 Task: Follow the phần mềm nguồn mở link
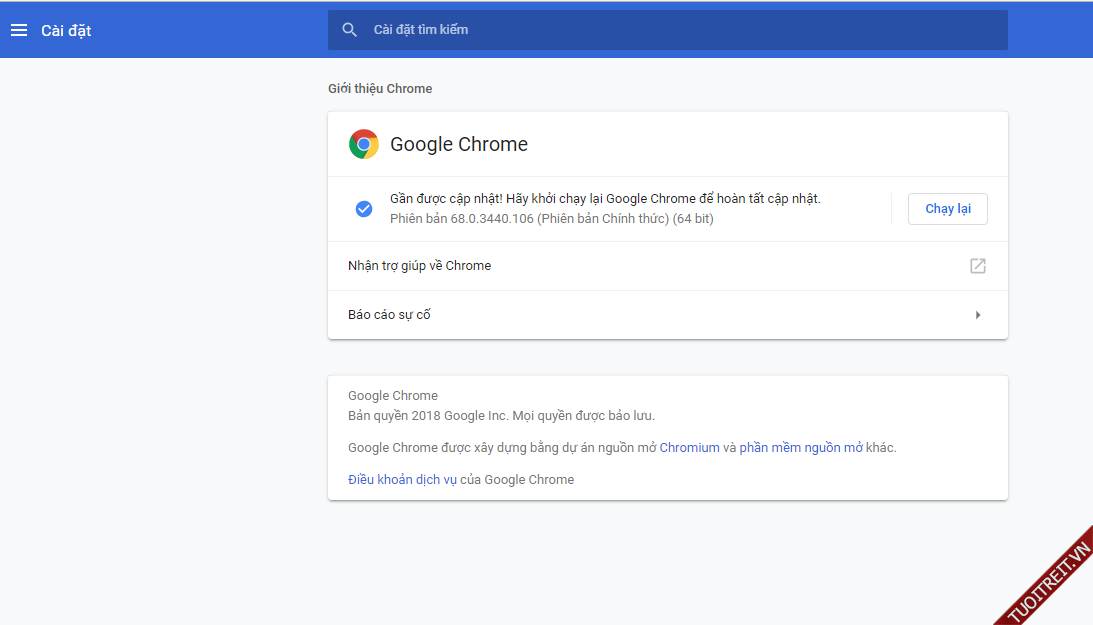790,448
